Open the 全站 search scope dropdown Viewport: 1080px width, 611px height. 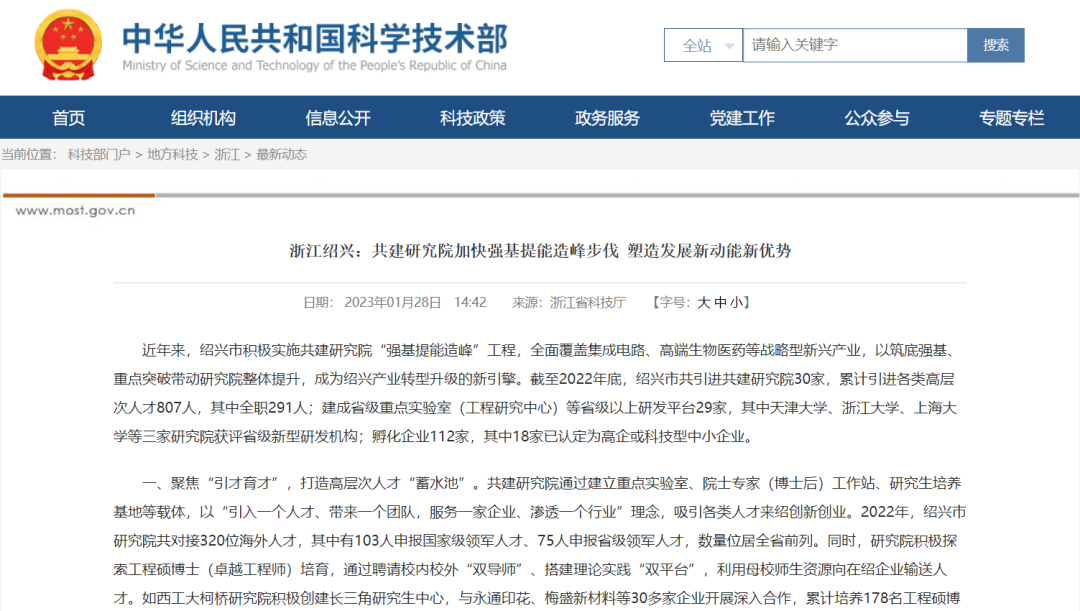point(703,45)
